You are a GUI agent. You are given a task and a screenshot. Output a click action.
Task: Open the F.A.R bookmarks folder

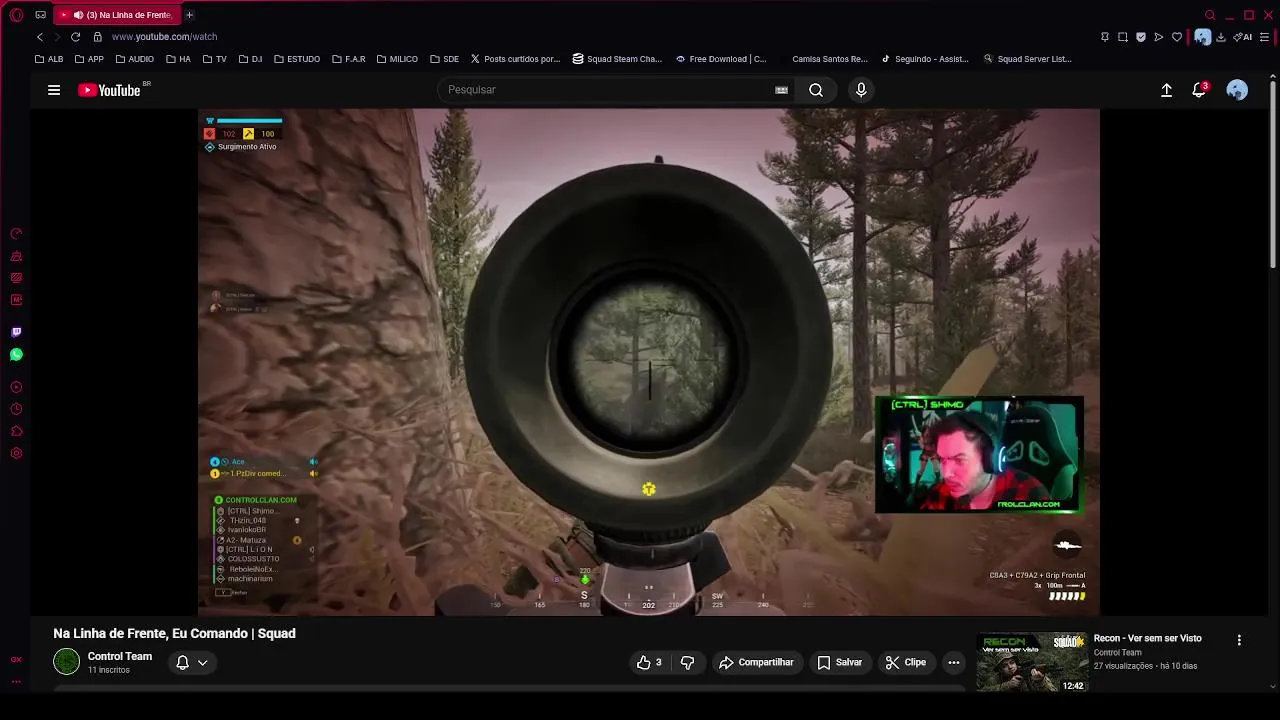349,59
